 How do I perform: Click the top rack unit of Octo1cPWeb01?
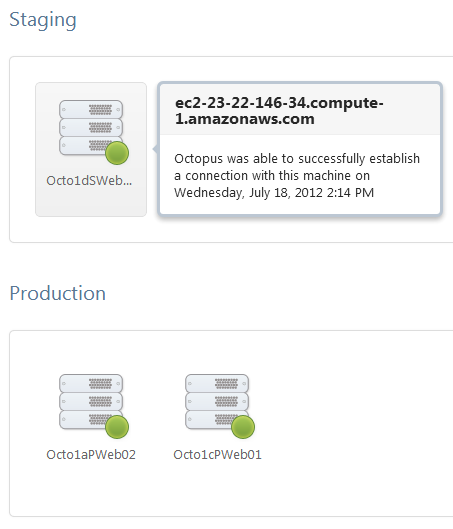pos(217,383)
